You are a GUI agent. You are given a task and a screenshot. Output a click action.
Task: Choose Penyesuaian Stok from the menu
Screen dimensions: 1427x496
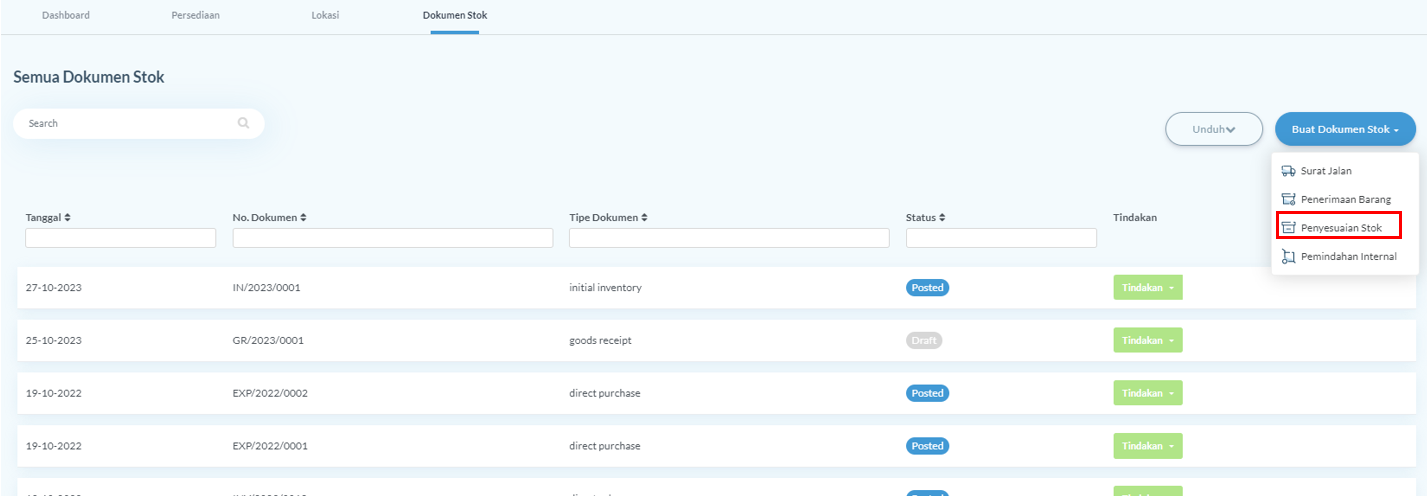1345,228
